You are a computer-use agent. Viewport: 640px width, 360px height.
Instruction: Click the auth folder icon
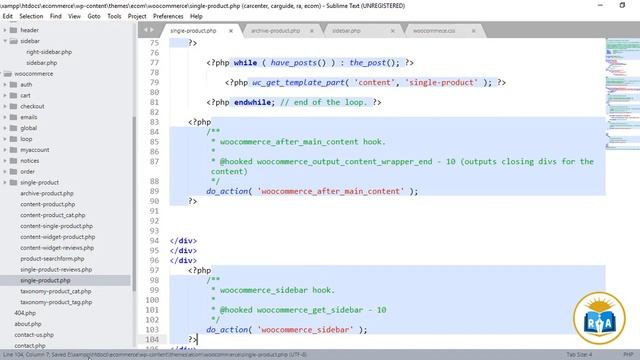tap(13, 84)
